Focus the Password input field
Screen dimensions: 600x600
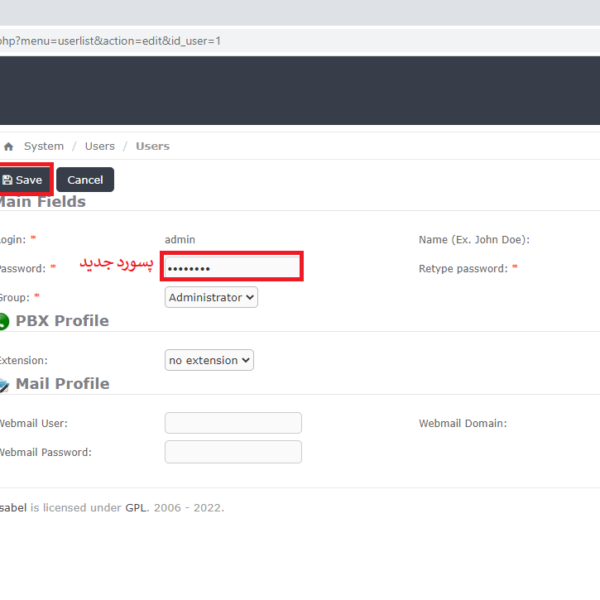232,268
